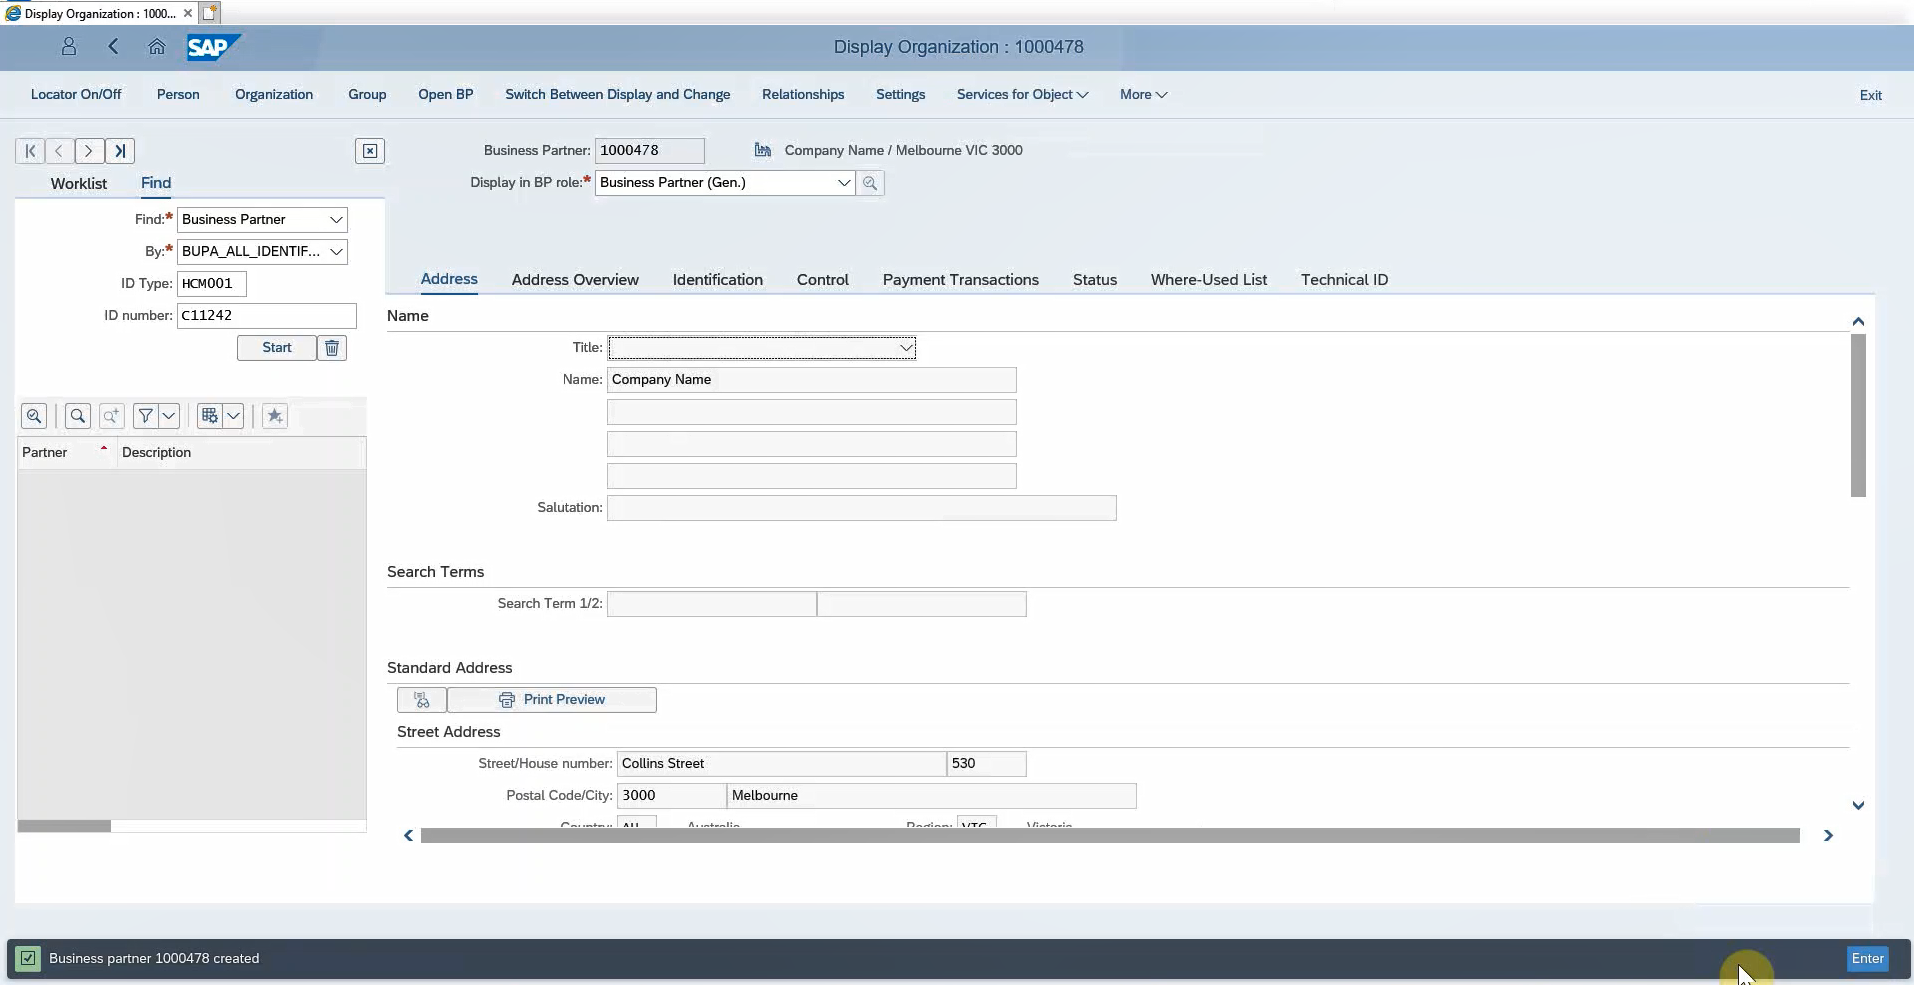Open the user profile icon
This screenshot has width=1914, height=985.
pos(69,47)
